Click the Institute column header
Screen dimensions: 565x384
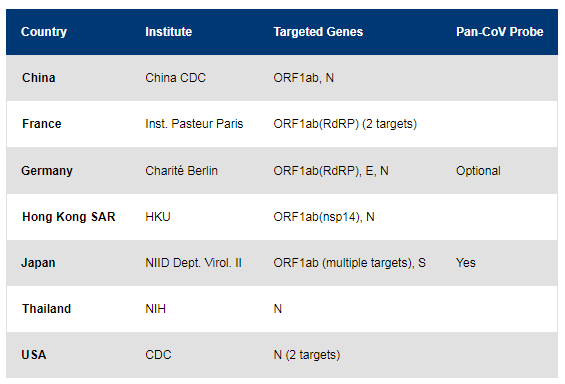(168, 32)
